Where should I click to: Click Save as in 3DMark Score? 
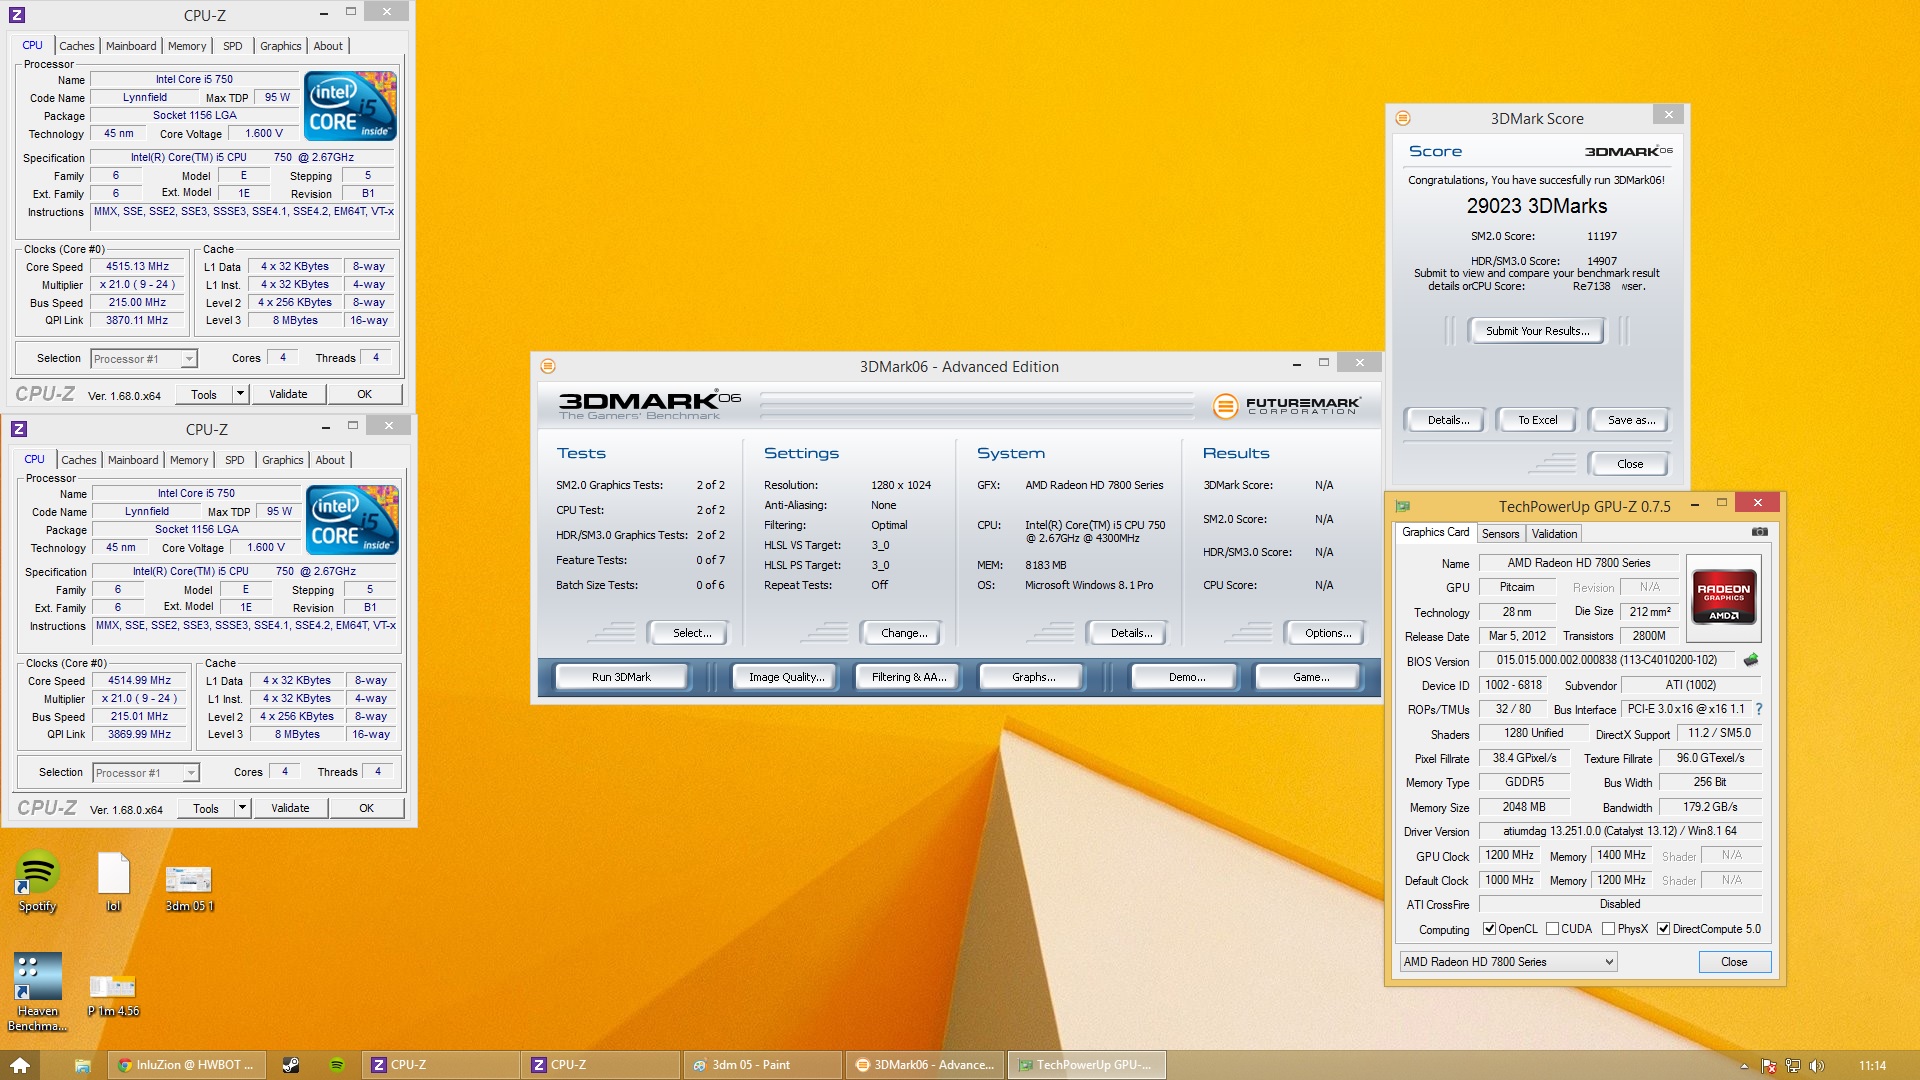1630,420
